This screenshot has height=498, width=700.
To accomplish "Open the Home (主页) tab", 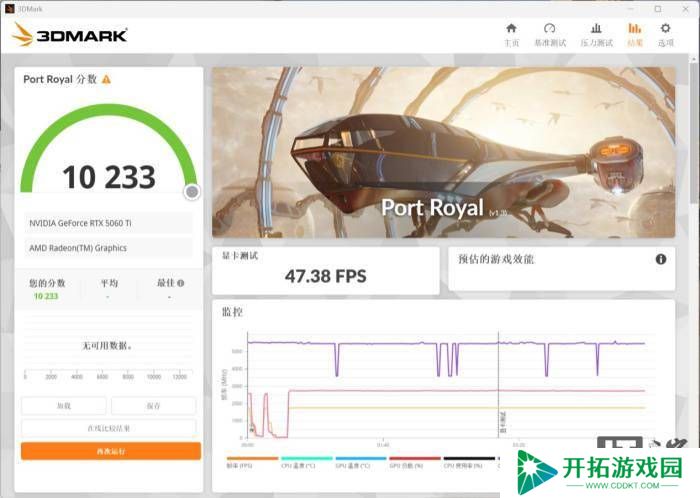I will (x=512, y=35).
